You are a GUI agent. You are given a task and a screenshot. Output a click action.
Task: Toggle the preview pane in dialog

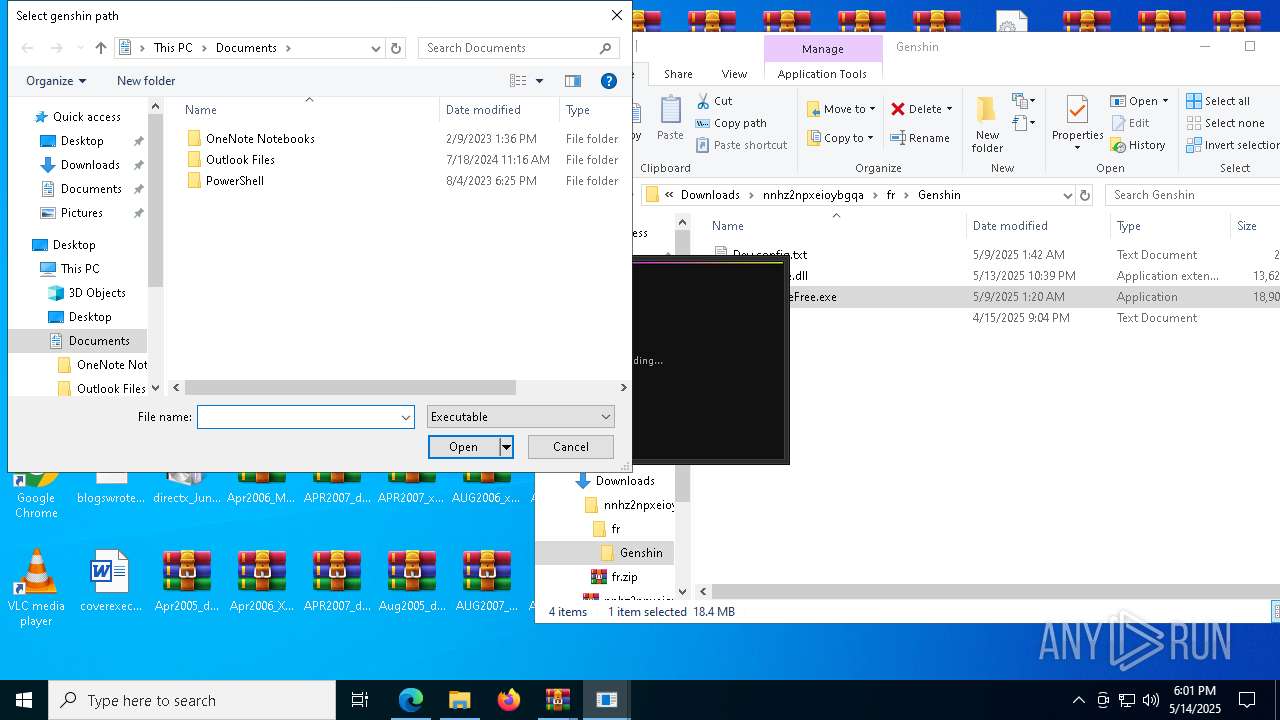click(573, 81)
